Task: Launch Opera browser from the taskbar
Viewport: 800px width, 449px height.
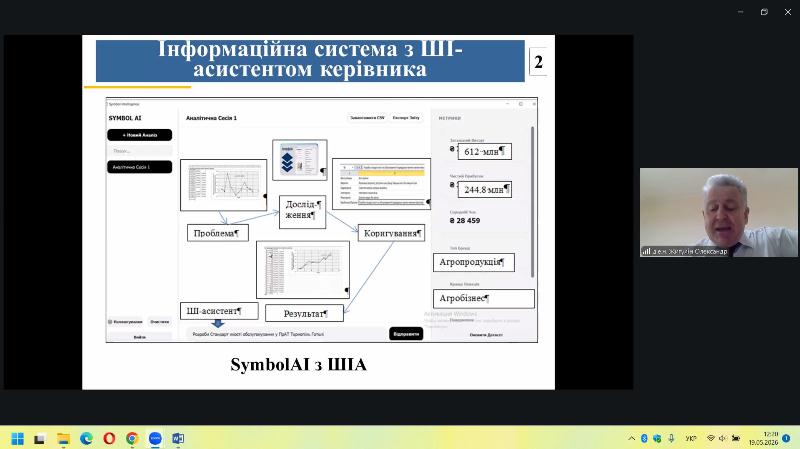Action: click(109, 439)
